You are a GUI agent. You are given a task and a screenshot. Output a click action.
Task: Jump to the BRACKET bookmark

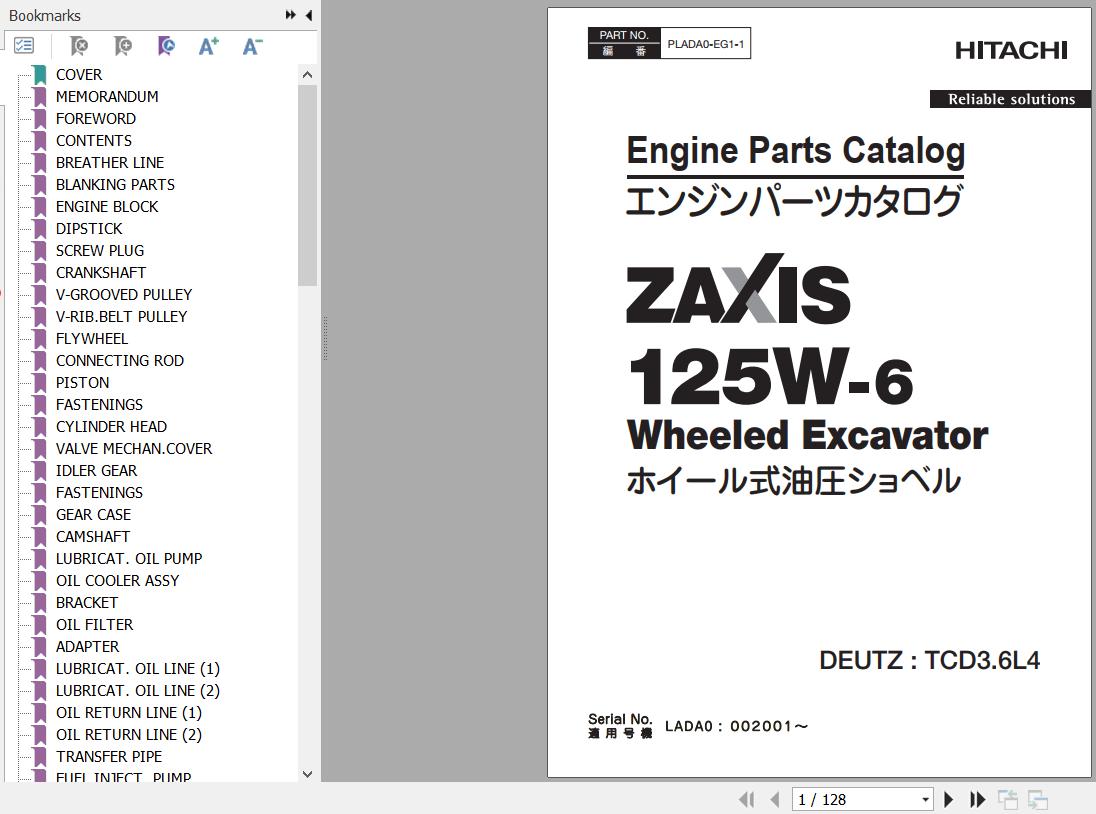click(x=87, y=603)
